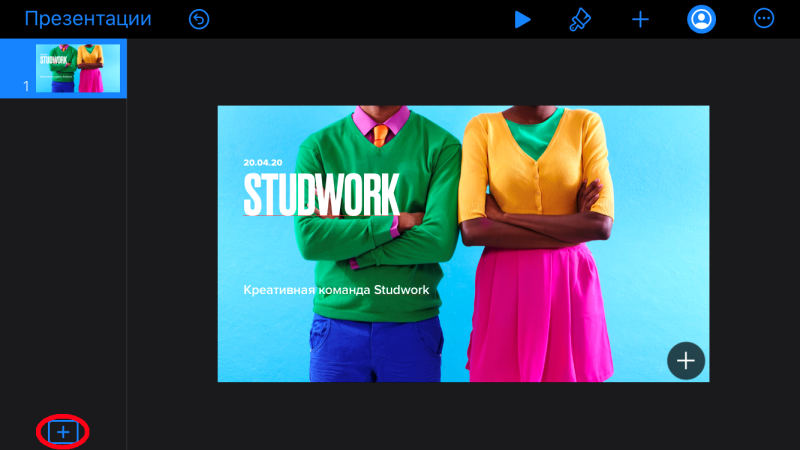
Task: Open the insert plus menu in toolbar
Action: coord(640,20)
